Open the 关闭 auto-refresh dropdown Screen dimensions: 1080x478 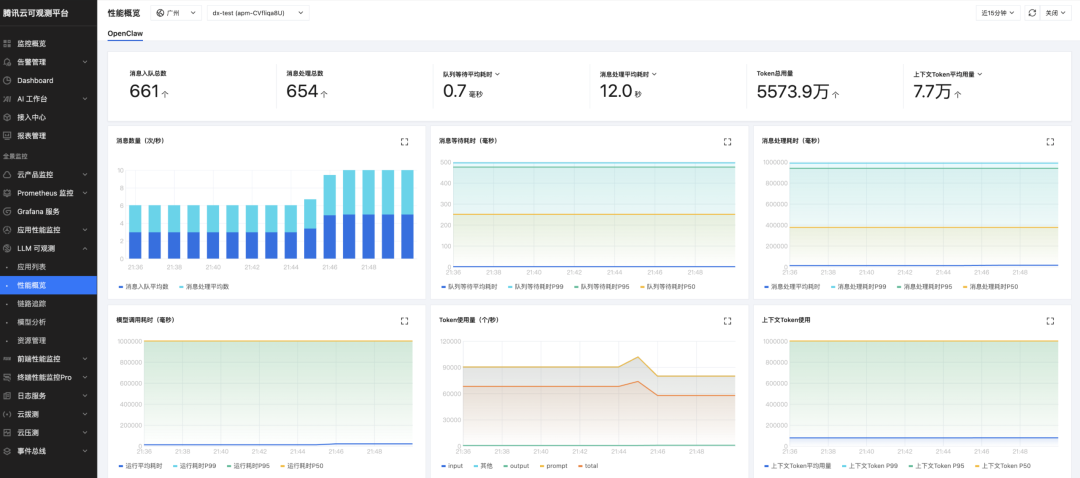click(1055, 13)
